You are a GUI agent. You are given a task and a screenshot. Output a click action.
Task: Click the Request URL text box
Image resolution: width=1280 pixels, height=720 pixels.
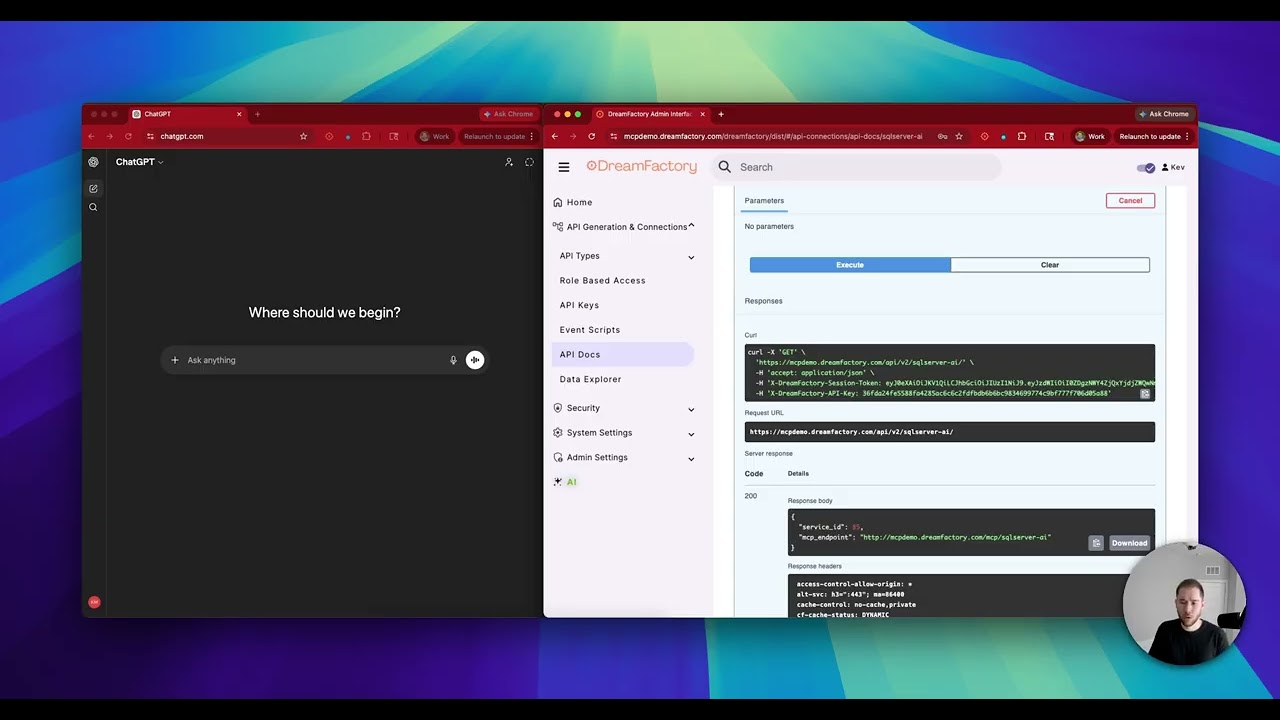click(x=950, y=432)
